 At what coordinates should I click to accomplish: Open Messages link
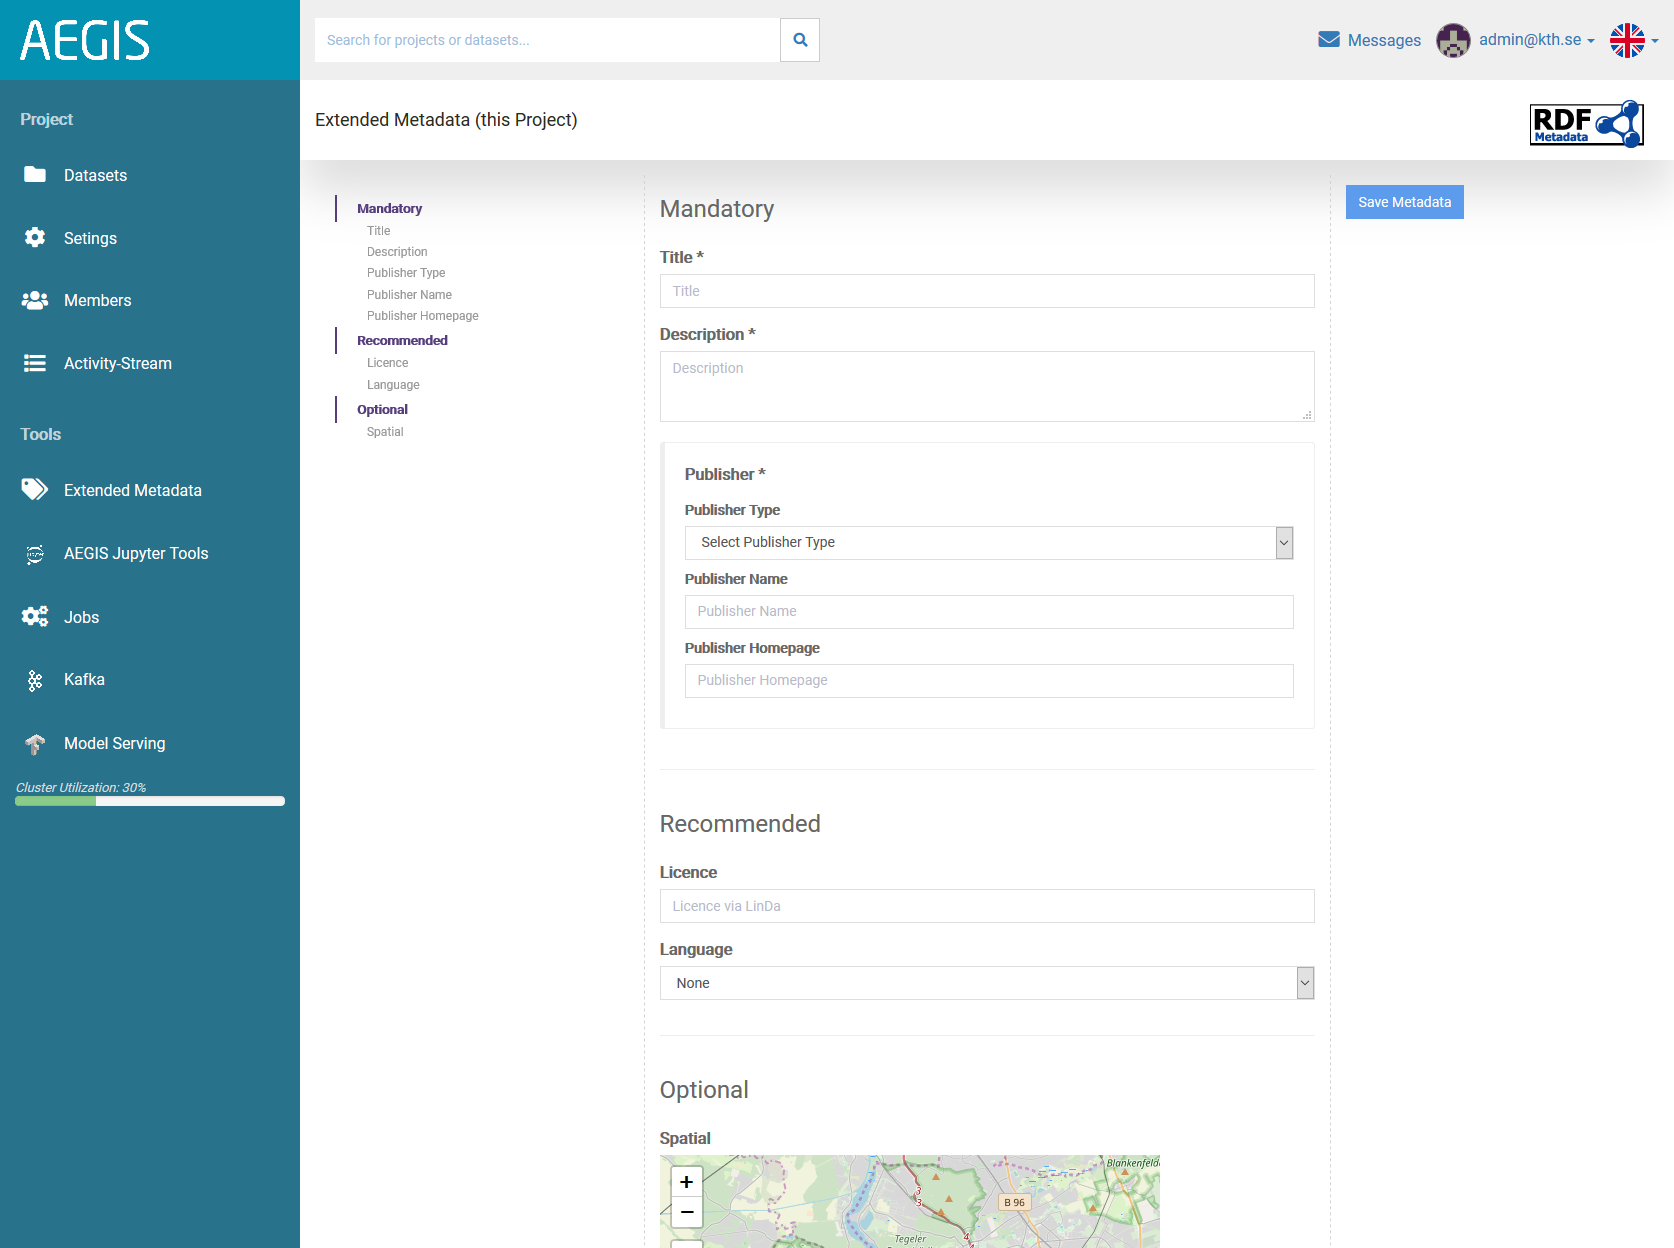tap(1384, 40)
